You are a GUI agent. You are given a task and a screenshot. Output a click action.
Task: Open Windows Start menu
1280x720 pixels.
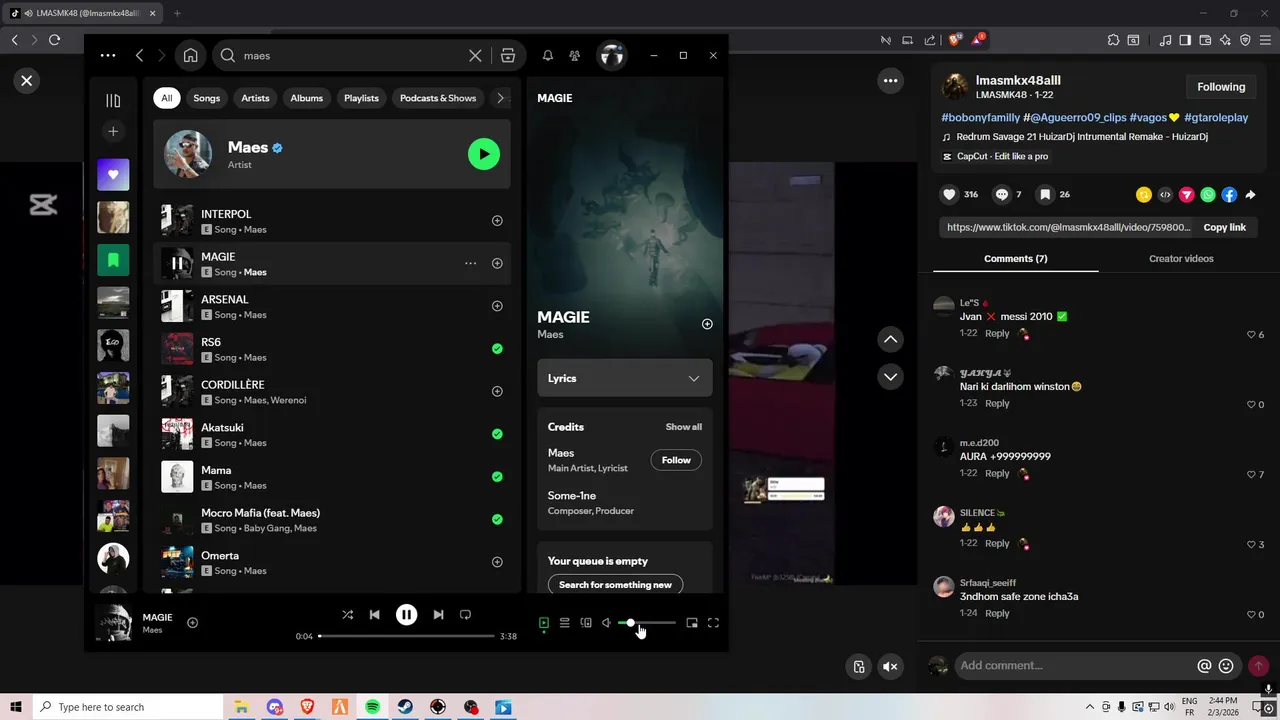16,707
